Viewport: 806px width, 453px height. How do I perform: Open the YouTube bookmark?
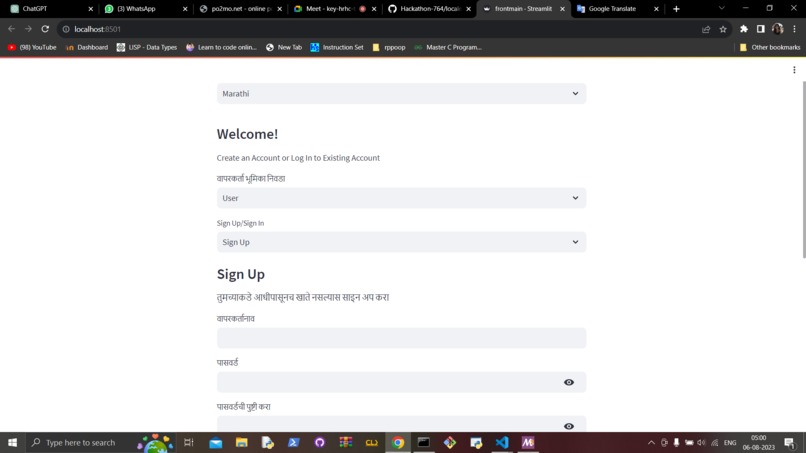(32, 47)
